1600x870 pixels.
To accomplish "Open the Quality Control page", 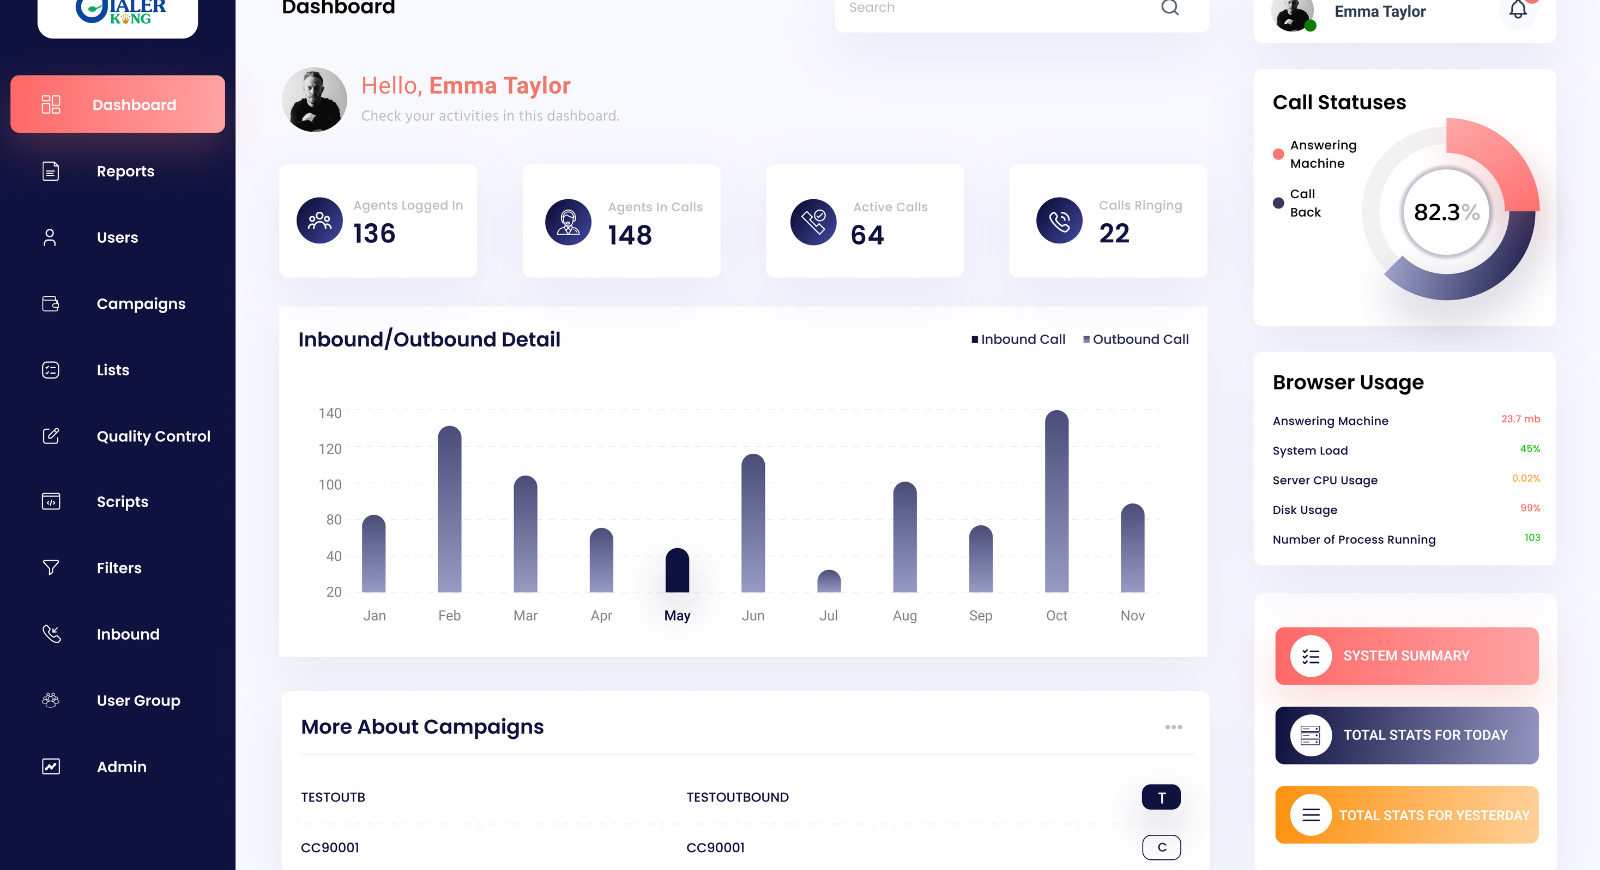I will 153,436.
